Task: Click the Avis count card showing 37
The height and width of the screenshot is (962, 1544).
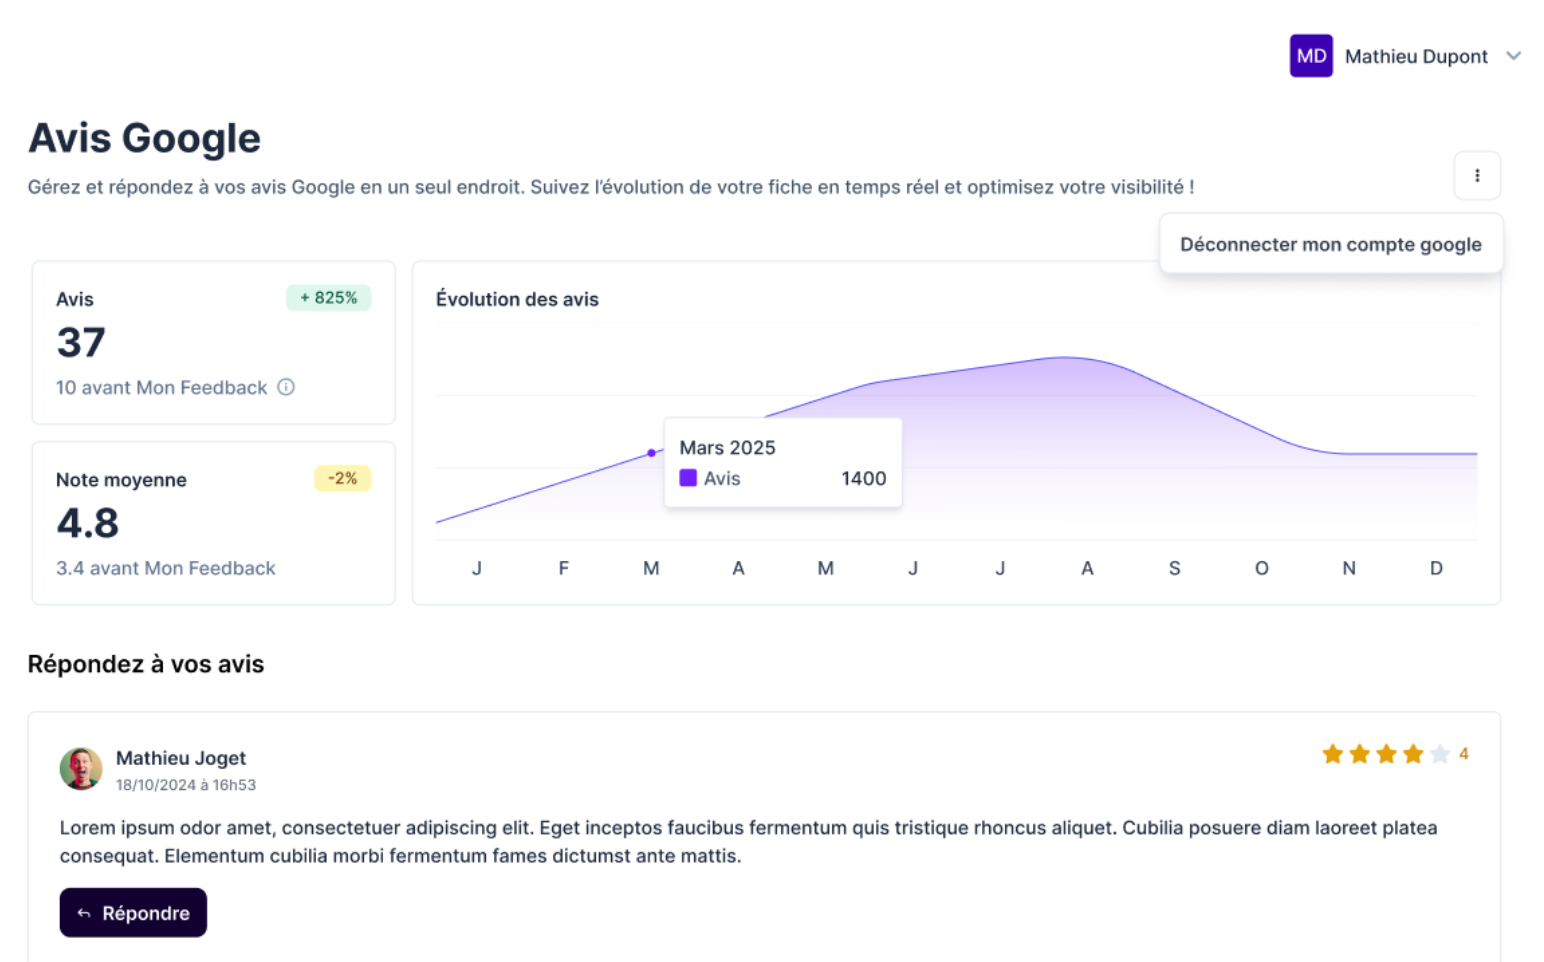Action: (213, 343)
